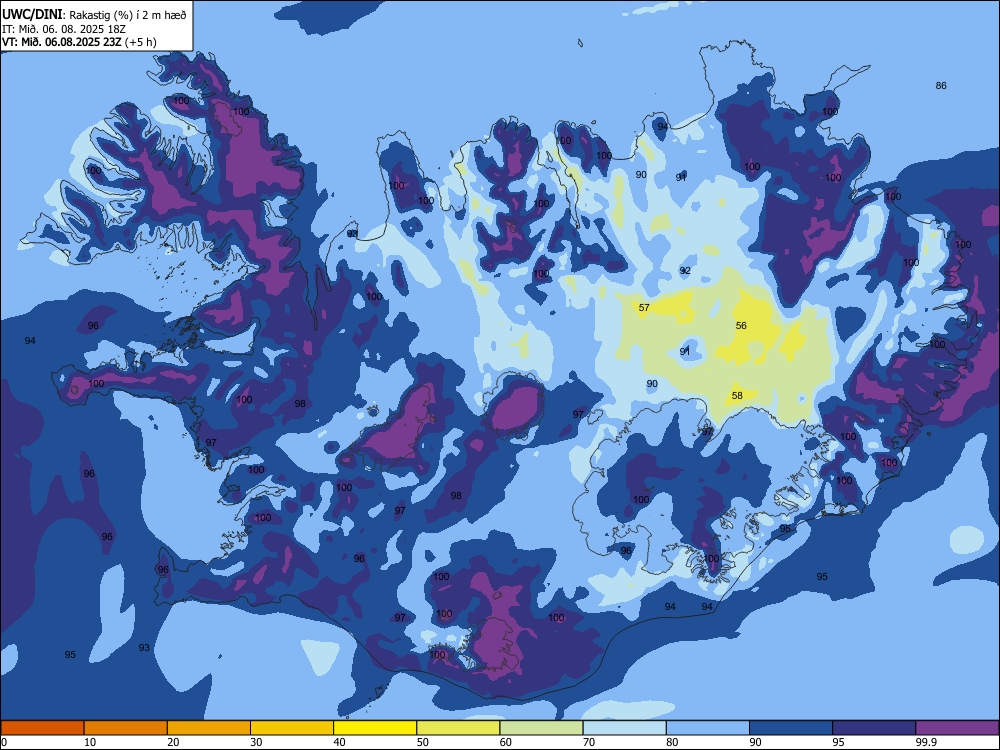Click the light green 60–70 legend swatch

pos(541,728)
